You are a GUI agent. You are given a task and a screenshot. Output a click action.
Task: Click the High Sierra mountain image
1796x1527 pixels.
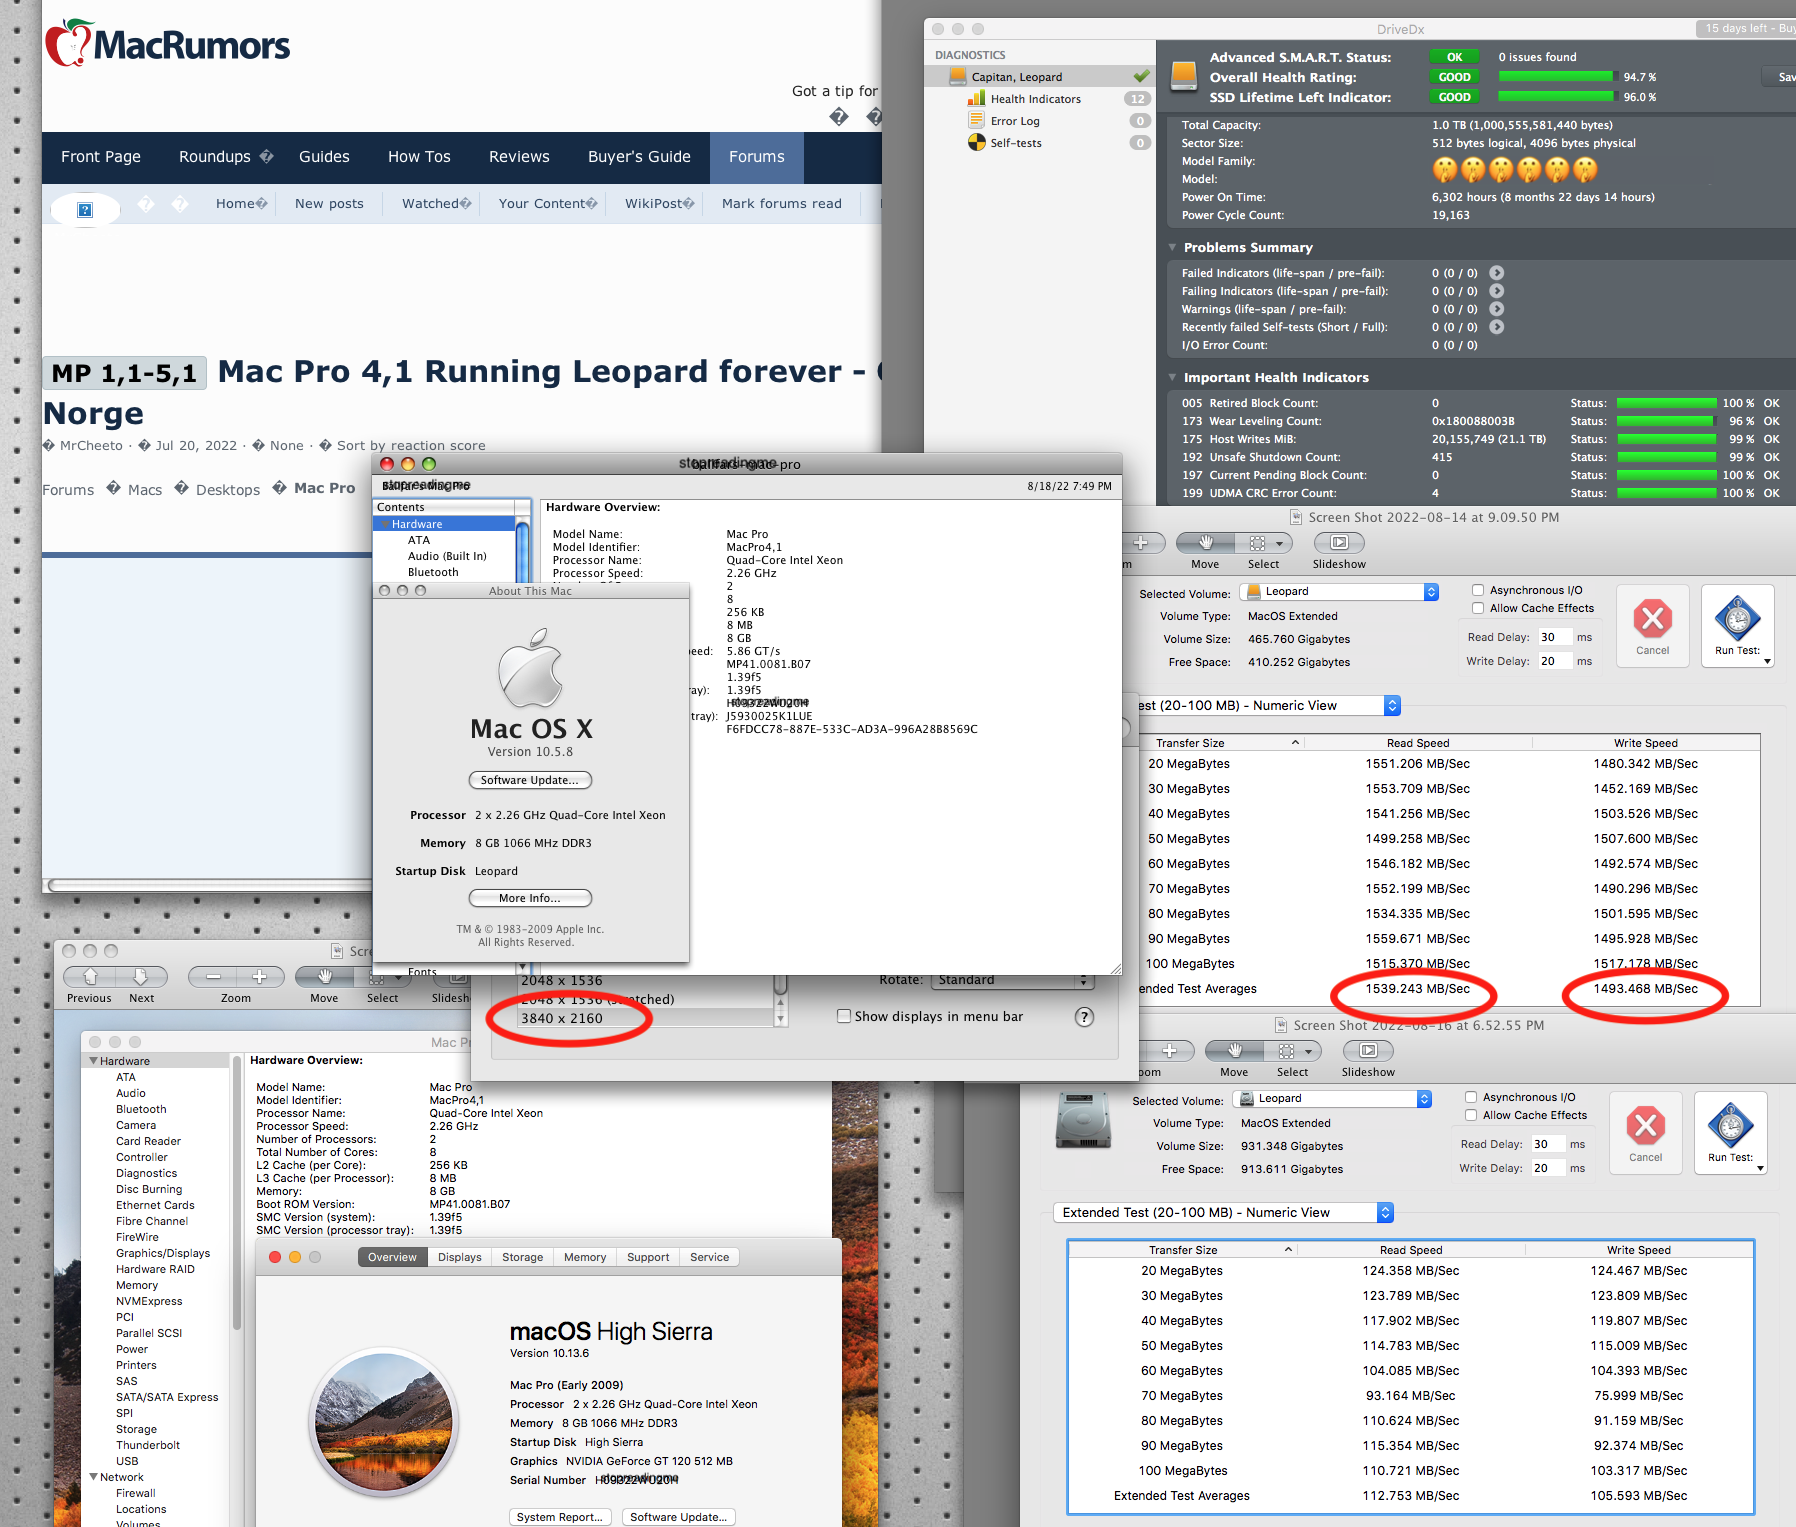tap(383, 1422)
